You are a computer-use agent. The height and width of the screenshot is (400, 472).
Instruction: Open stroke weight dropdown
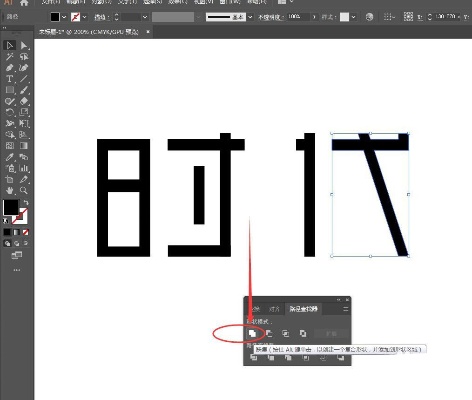(145, 17)
